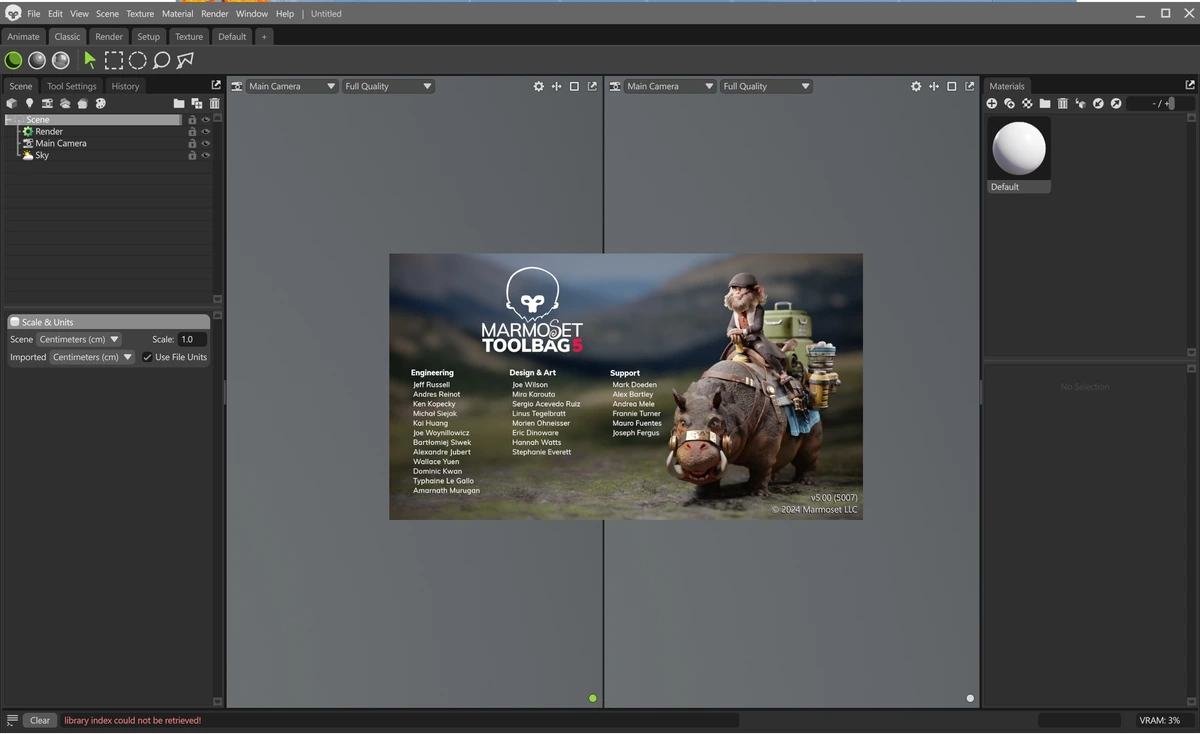Click the checkered sphere material icon
Viewport: 1200px width, 734px height.
pos(1027,103)
